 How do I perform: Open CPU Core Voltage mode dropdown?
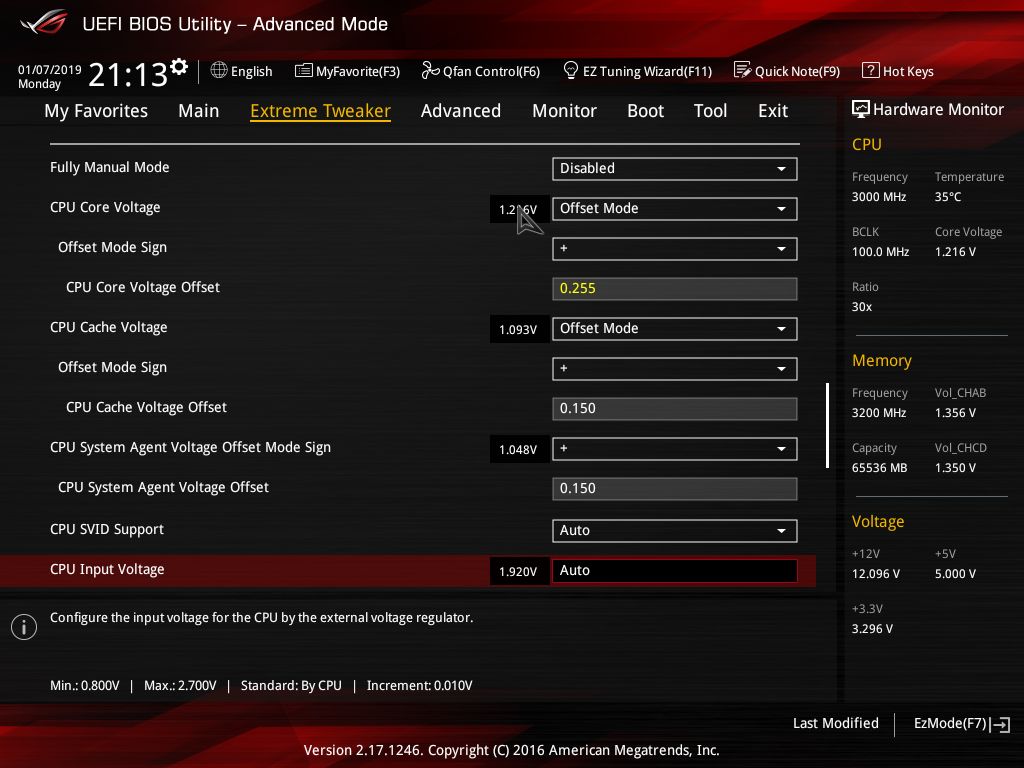[x=675, y=208]
